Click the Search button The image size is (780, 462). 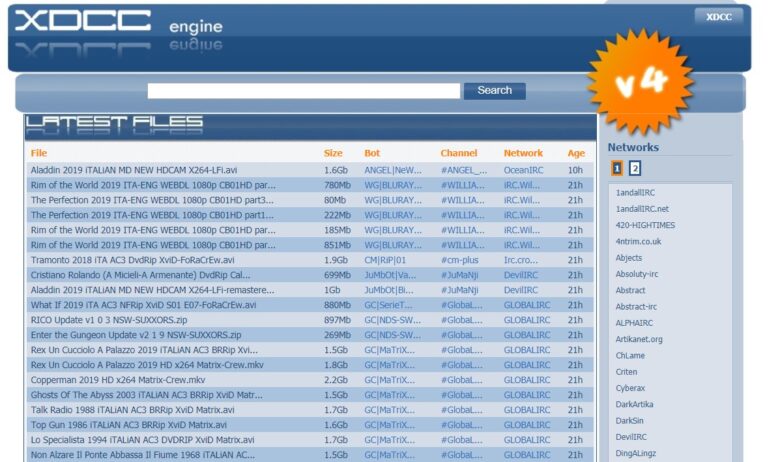click(x=494, y=91)
